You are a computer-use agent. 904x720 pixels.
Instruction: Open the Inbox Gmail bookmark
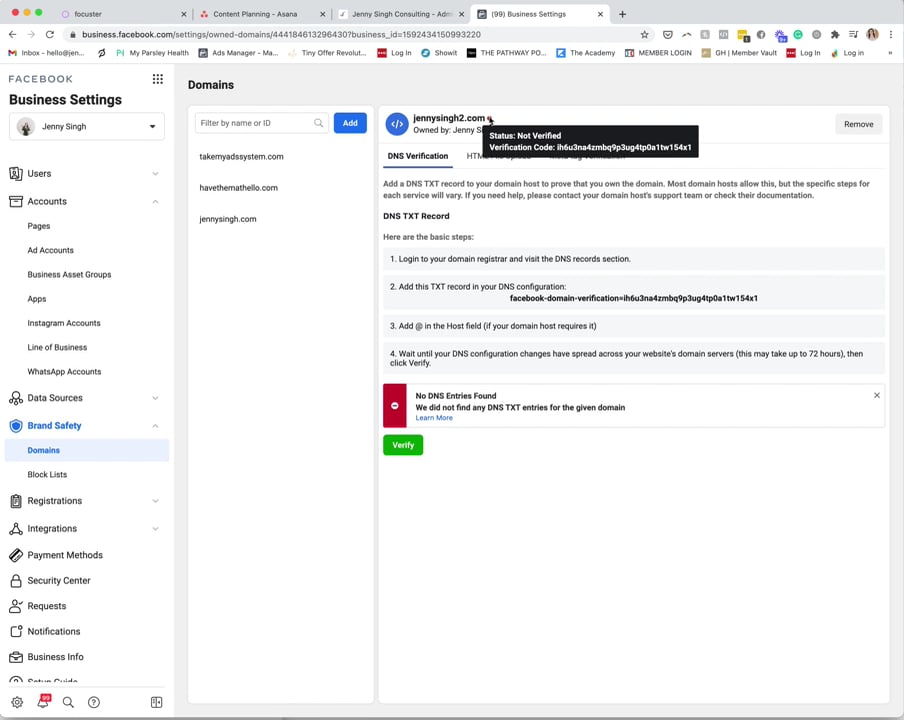coord(46,53)
